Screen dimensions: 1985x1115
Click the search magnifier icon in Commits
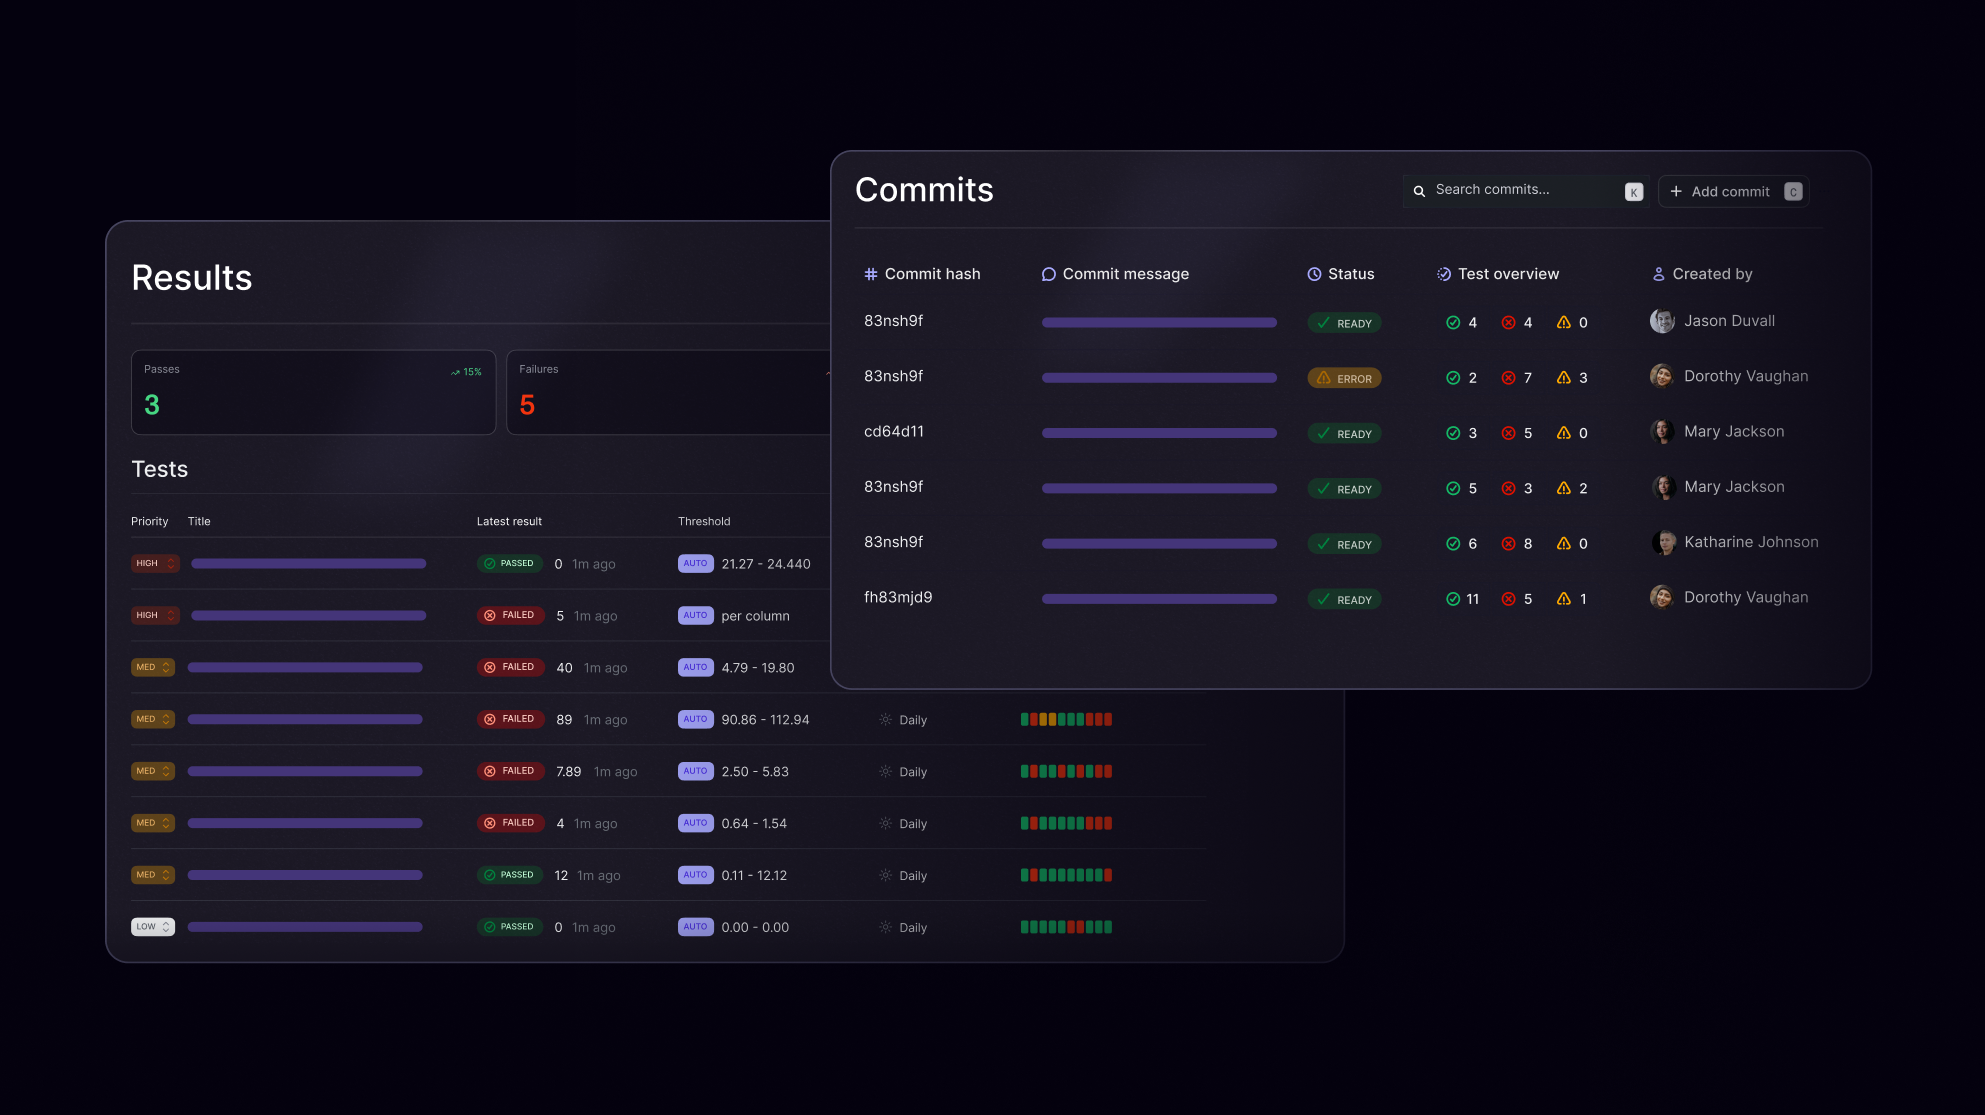click(1419, 191)
